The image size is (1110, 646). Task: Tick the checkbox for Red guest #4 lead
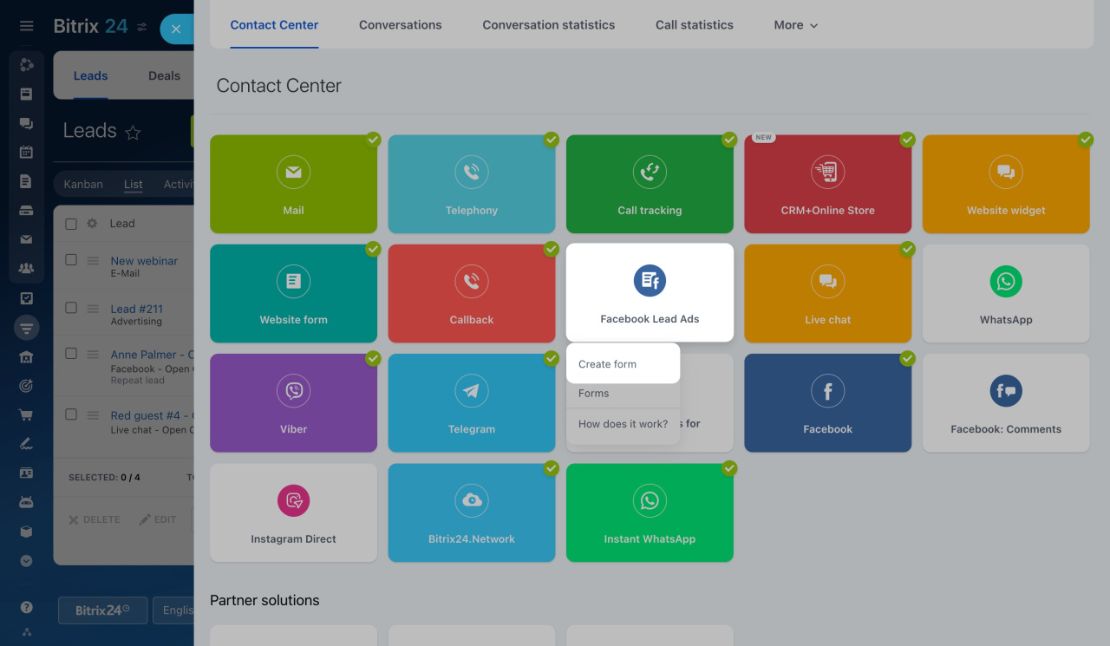tap(71, 414)
